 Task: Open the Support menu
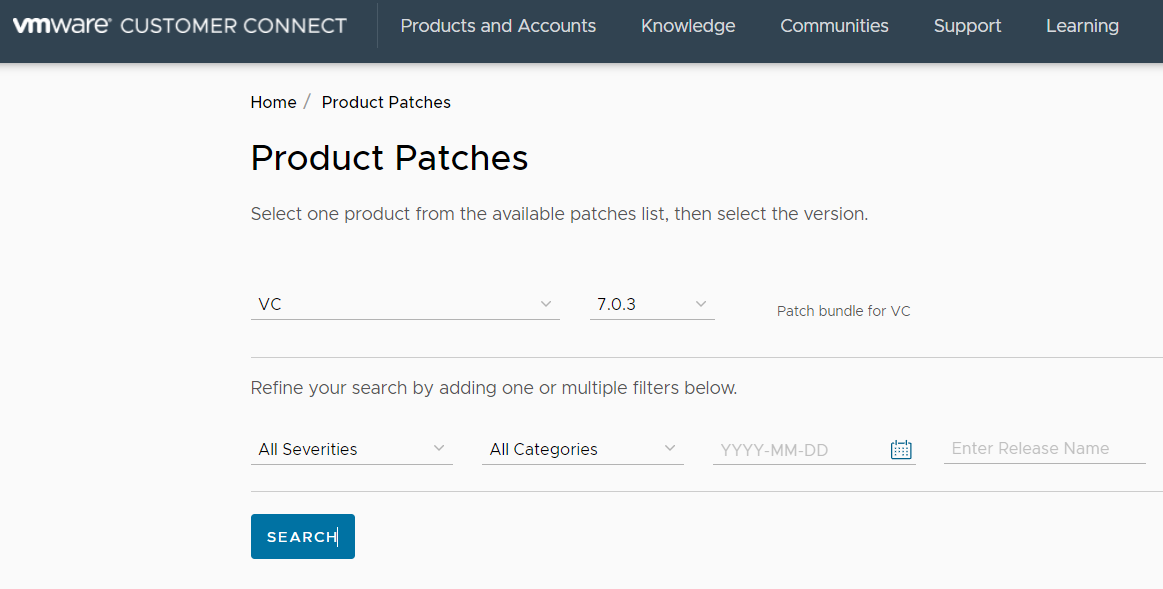pyautogui.click(x=967, y=26)
